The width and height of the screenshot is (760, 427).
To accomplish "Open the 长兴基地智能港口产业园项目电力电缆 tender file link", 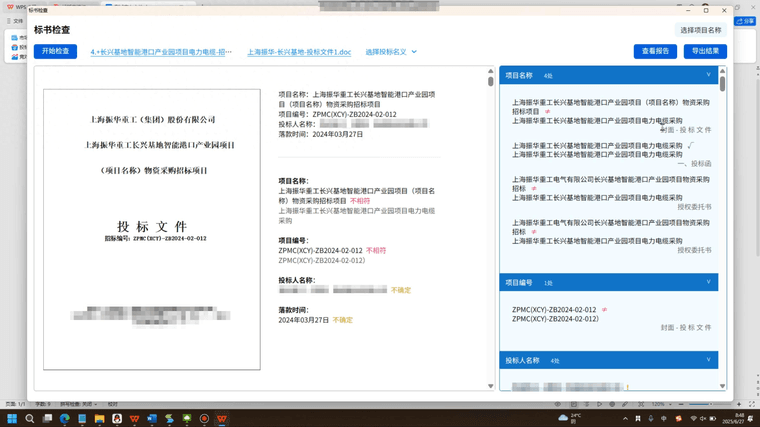I will (x=161, y=52).
